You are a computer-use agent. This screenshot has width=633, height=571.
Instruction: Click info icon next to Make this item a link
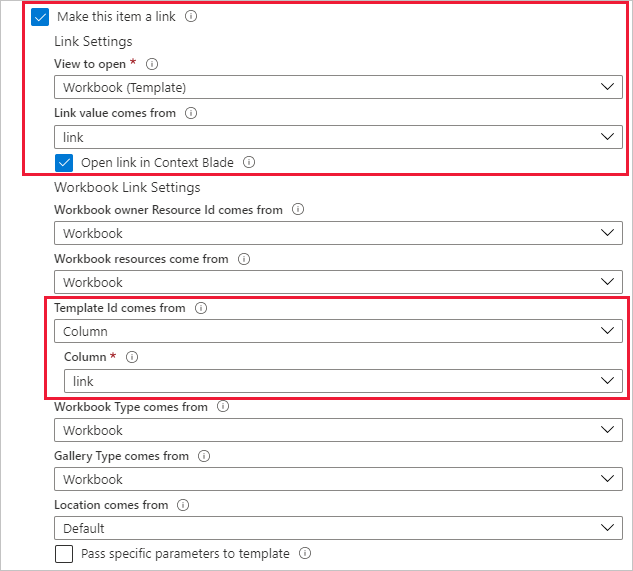click(191, 16)
